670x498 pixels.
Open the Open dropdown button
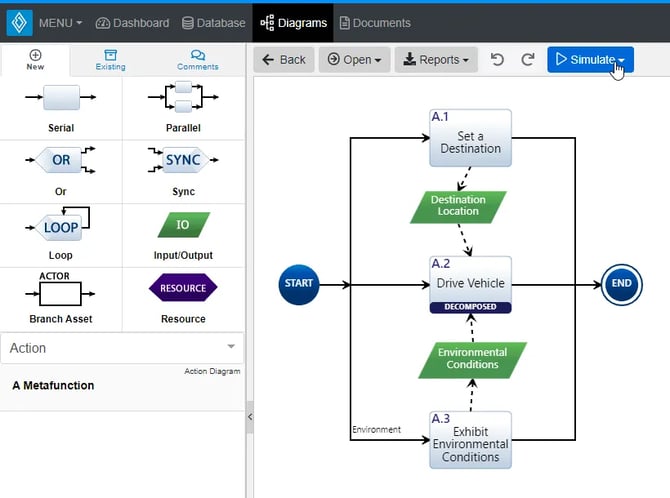tap(354, 59)
